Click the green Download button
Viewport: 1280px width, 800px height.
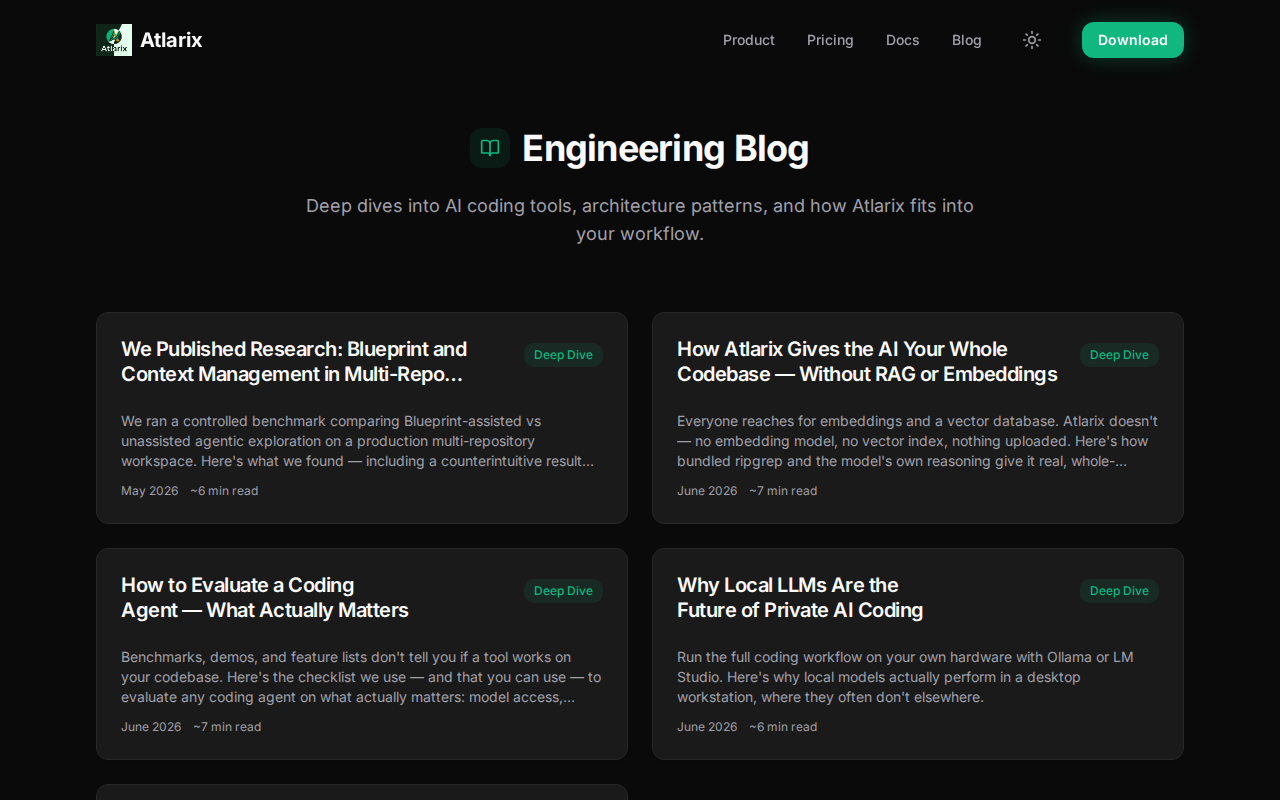(x=1133, y=40)
